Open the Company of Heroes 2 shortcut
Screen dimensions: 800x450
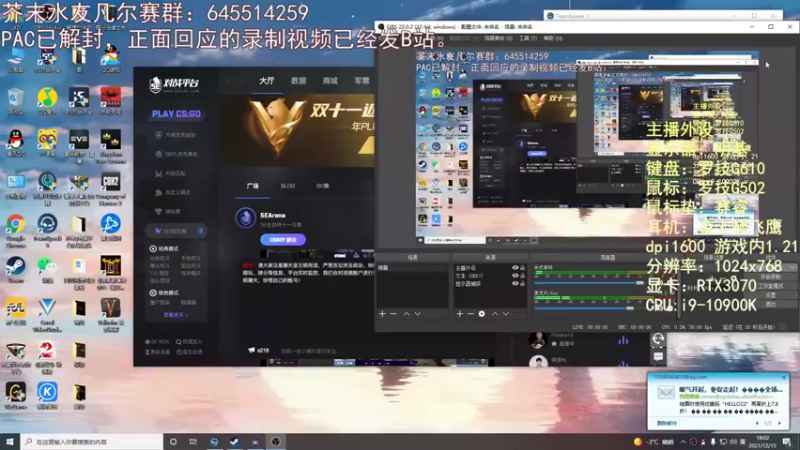click(110, 187)
